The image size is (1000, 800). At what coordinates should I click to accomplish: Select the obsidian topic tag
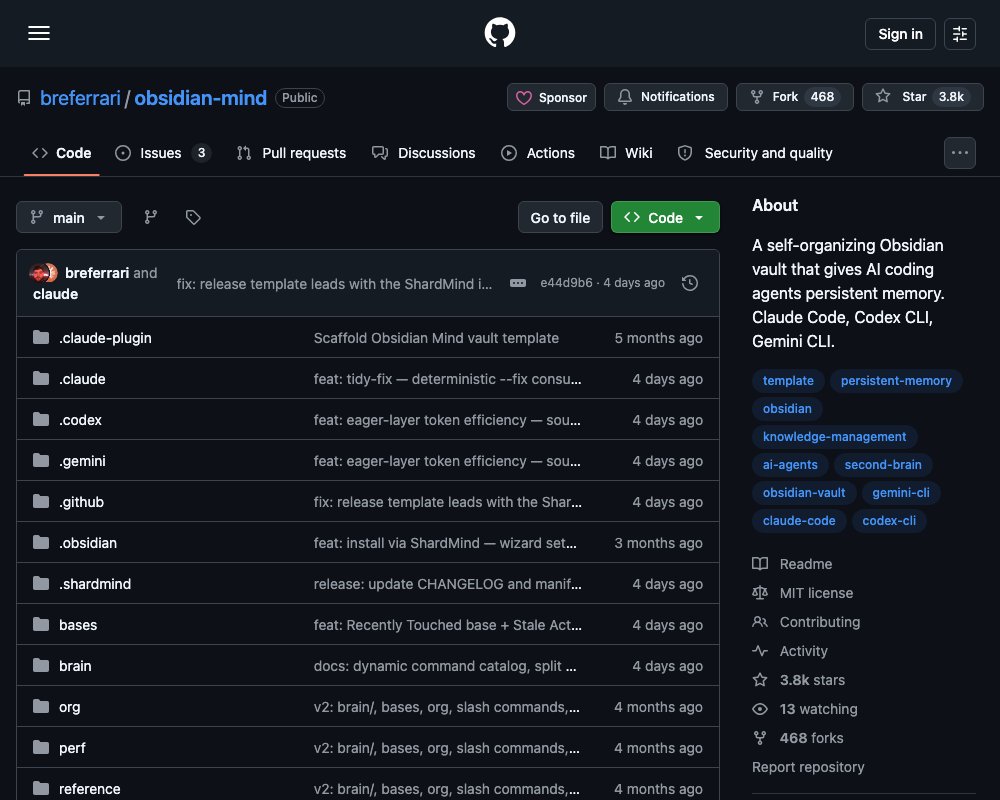tap(787, 409)
